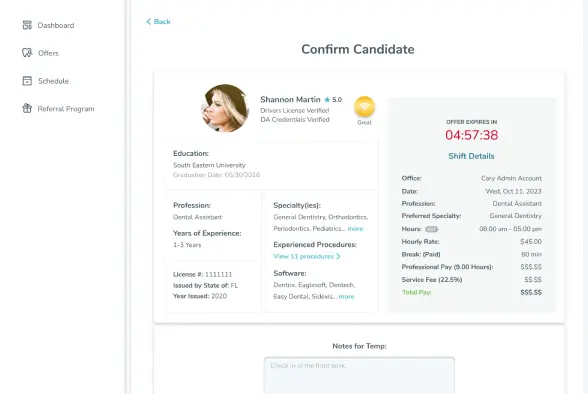Screen dimensions: 588x394
Task: Click the Shift Details heading
Action: 471,156
